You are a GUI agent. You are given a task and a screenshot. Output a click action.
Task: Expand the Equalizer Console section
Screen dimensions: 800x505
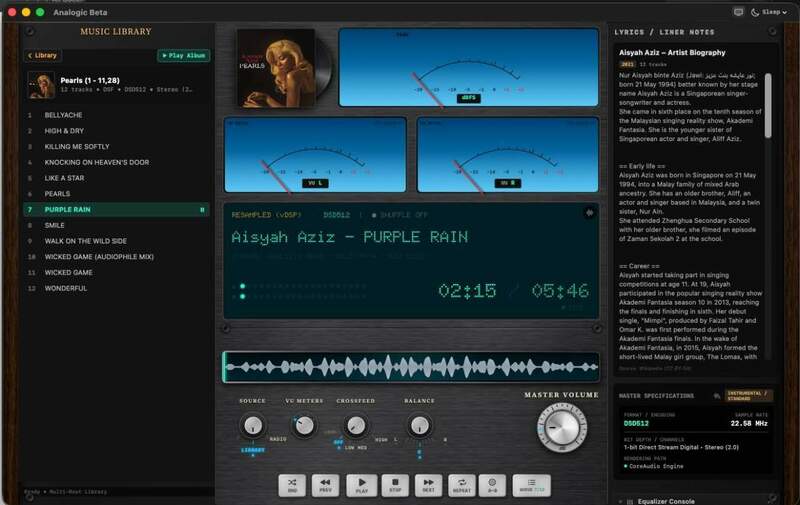pyautogui.click(x=666, y=501)
